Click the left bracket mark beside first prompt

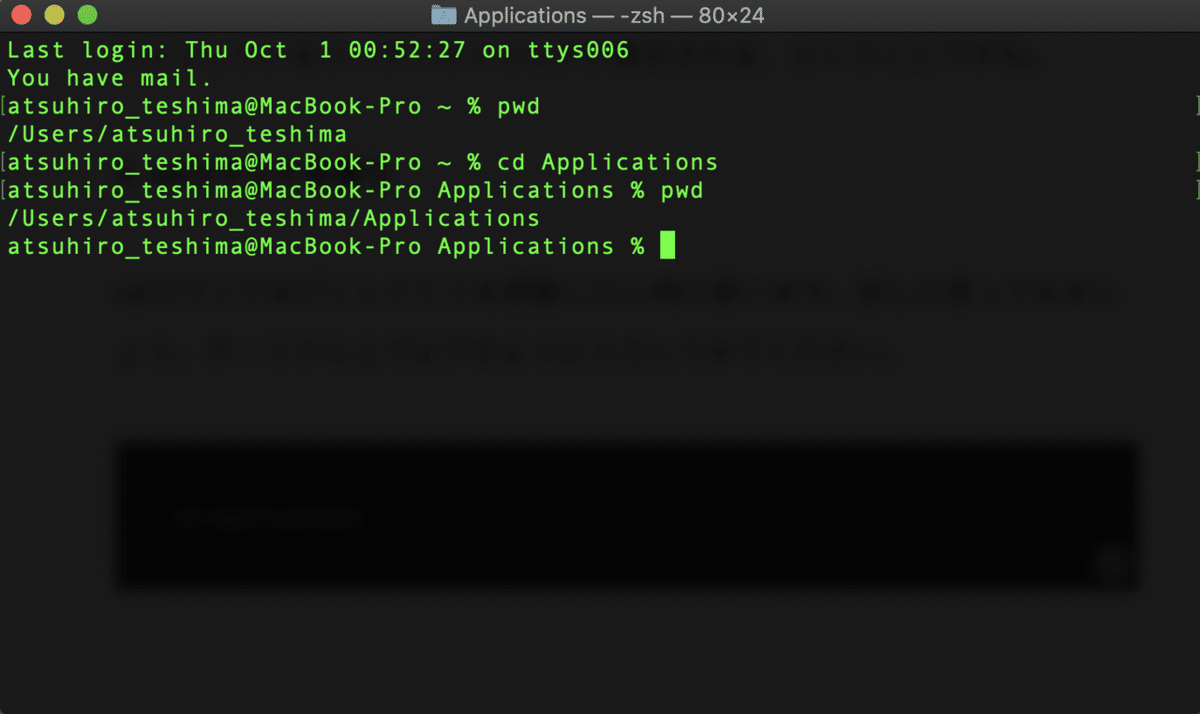(x=4, y=106)
